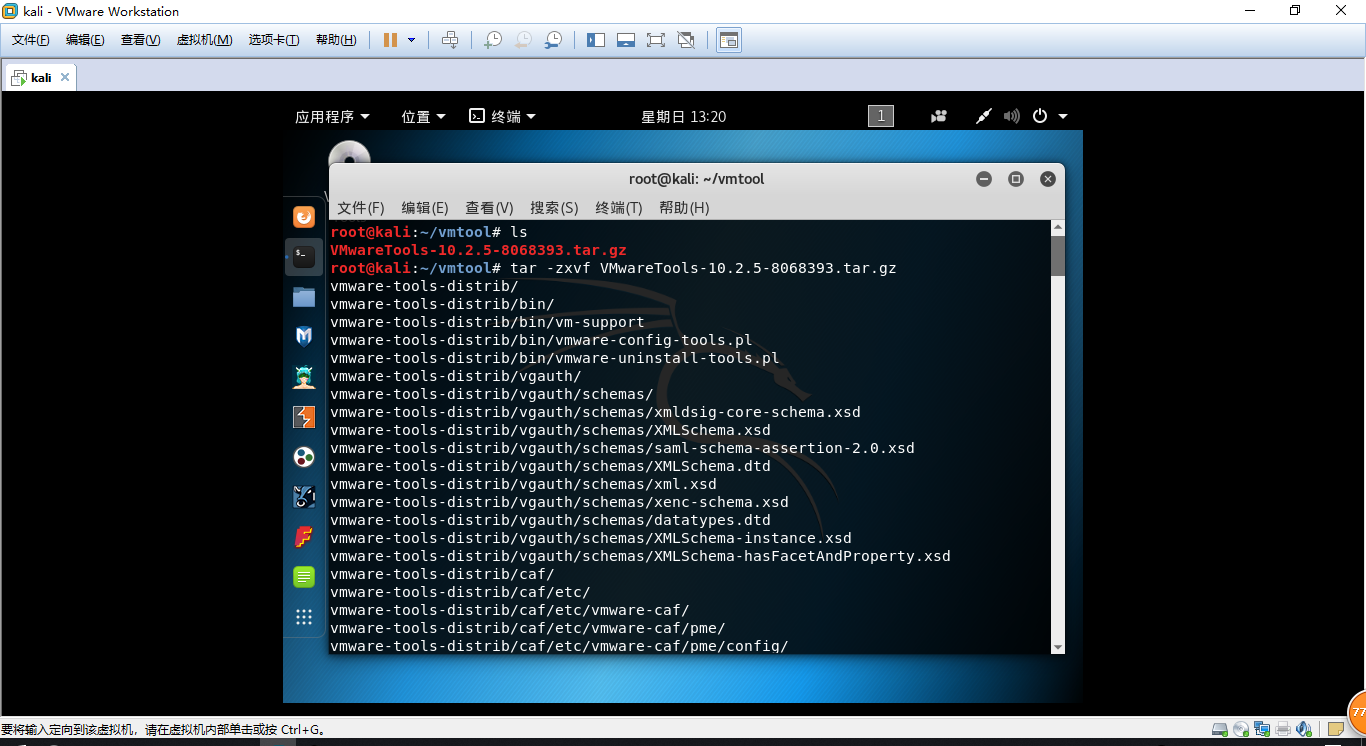Open the terminal 文件(F) menu
Screen dimensions: 1366x746
[x=361, y=208]
